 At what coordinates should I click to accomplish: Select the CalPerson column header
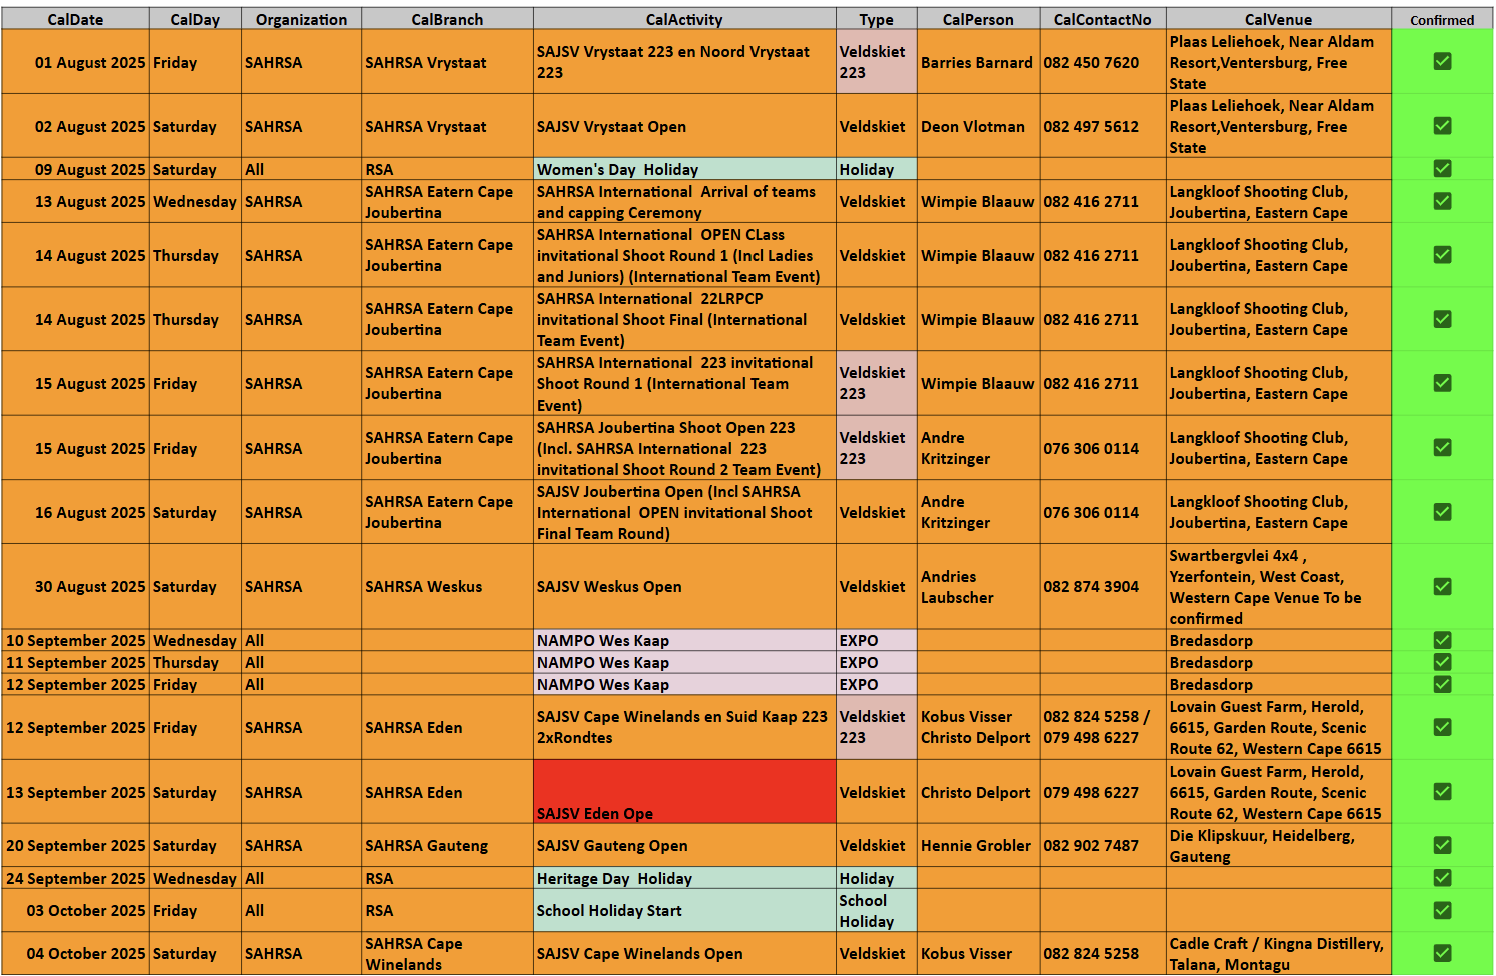point(978,19)
